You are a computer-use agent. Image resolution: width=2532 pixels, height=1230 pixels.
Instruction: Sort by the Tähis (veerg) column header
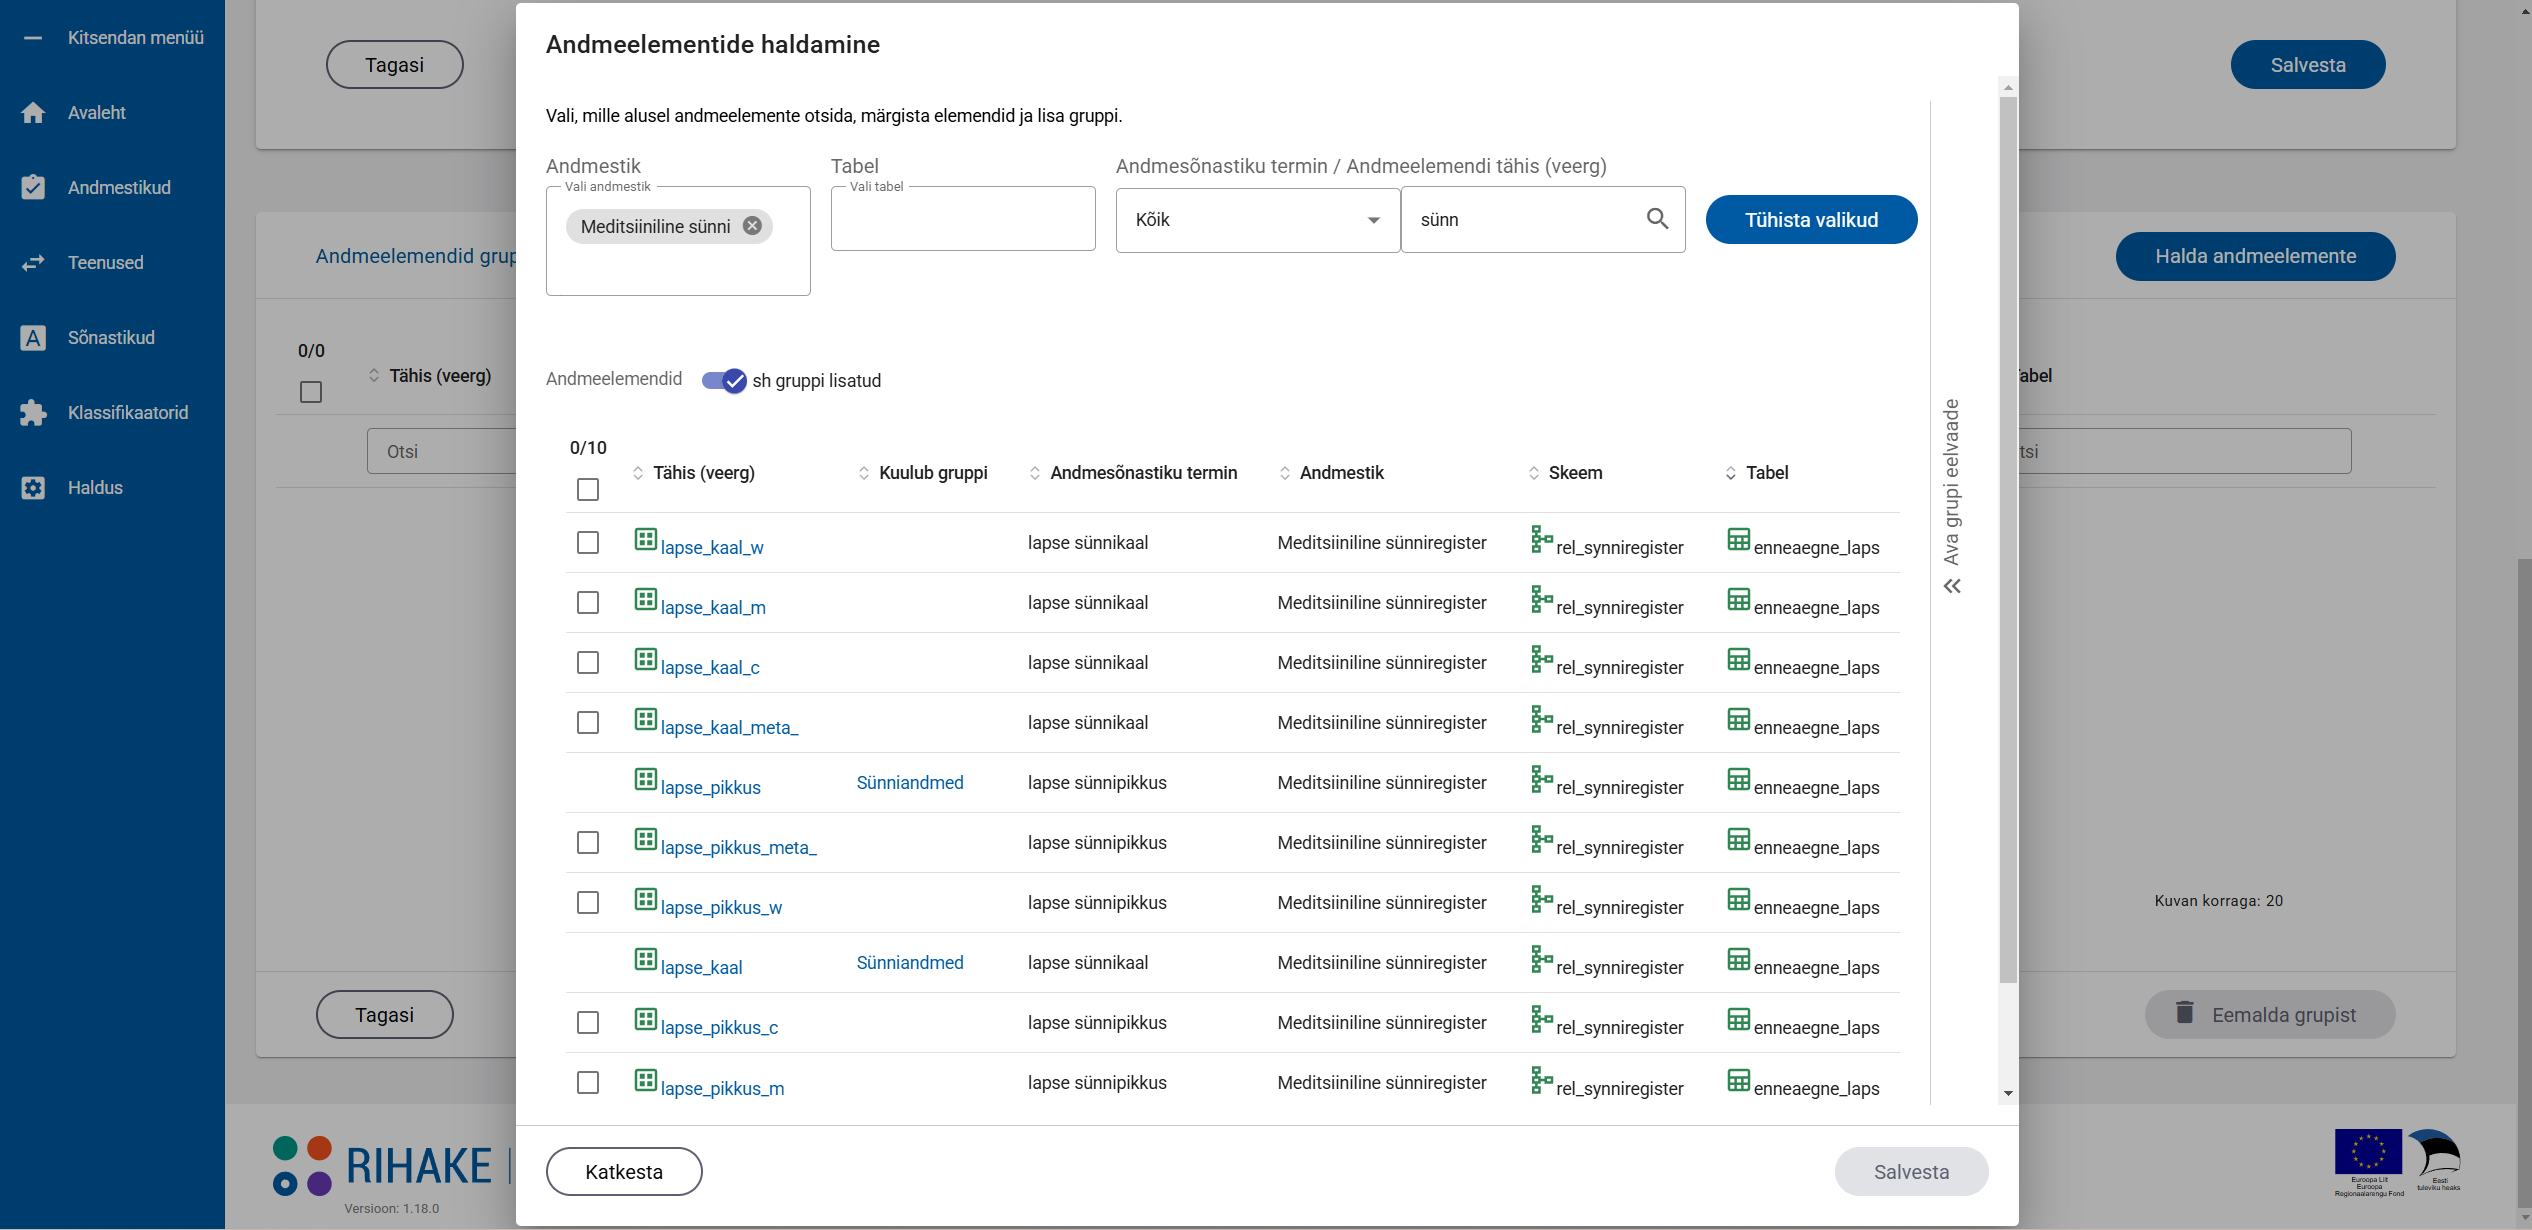click(703, 473)
